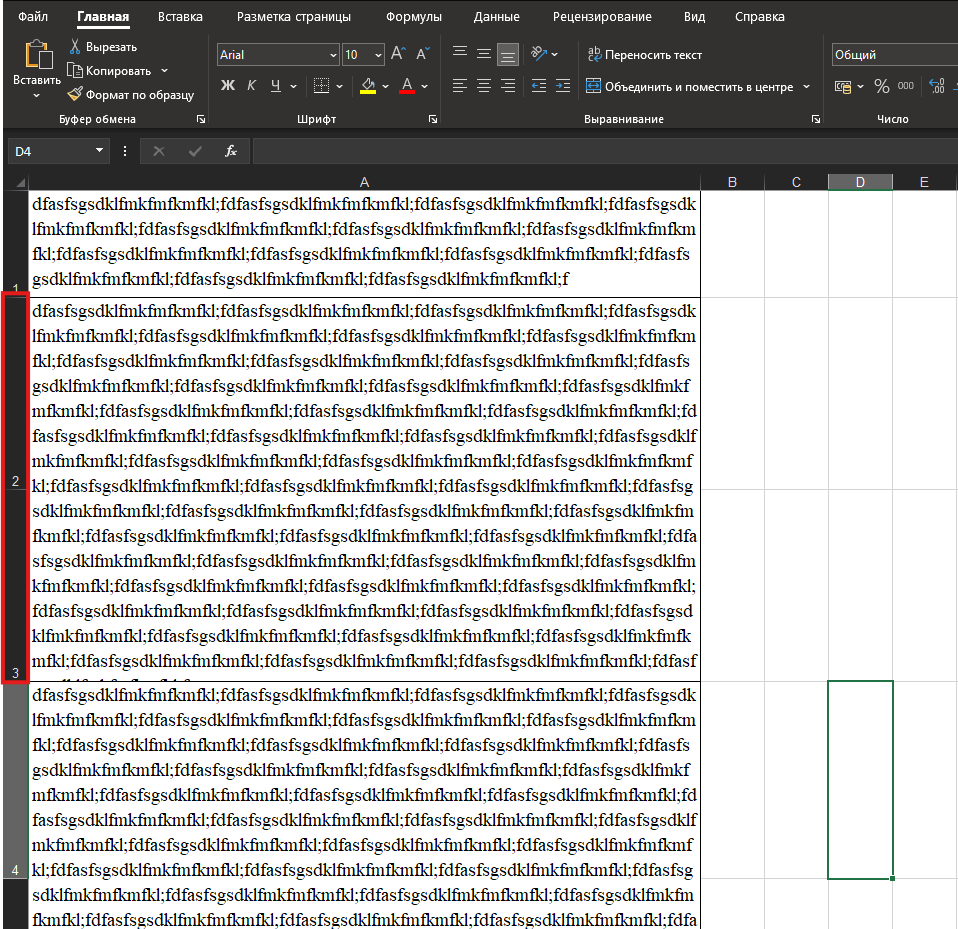
Task: Select row 4 header
Action: 15,780
